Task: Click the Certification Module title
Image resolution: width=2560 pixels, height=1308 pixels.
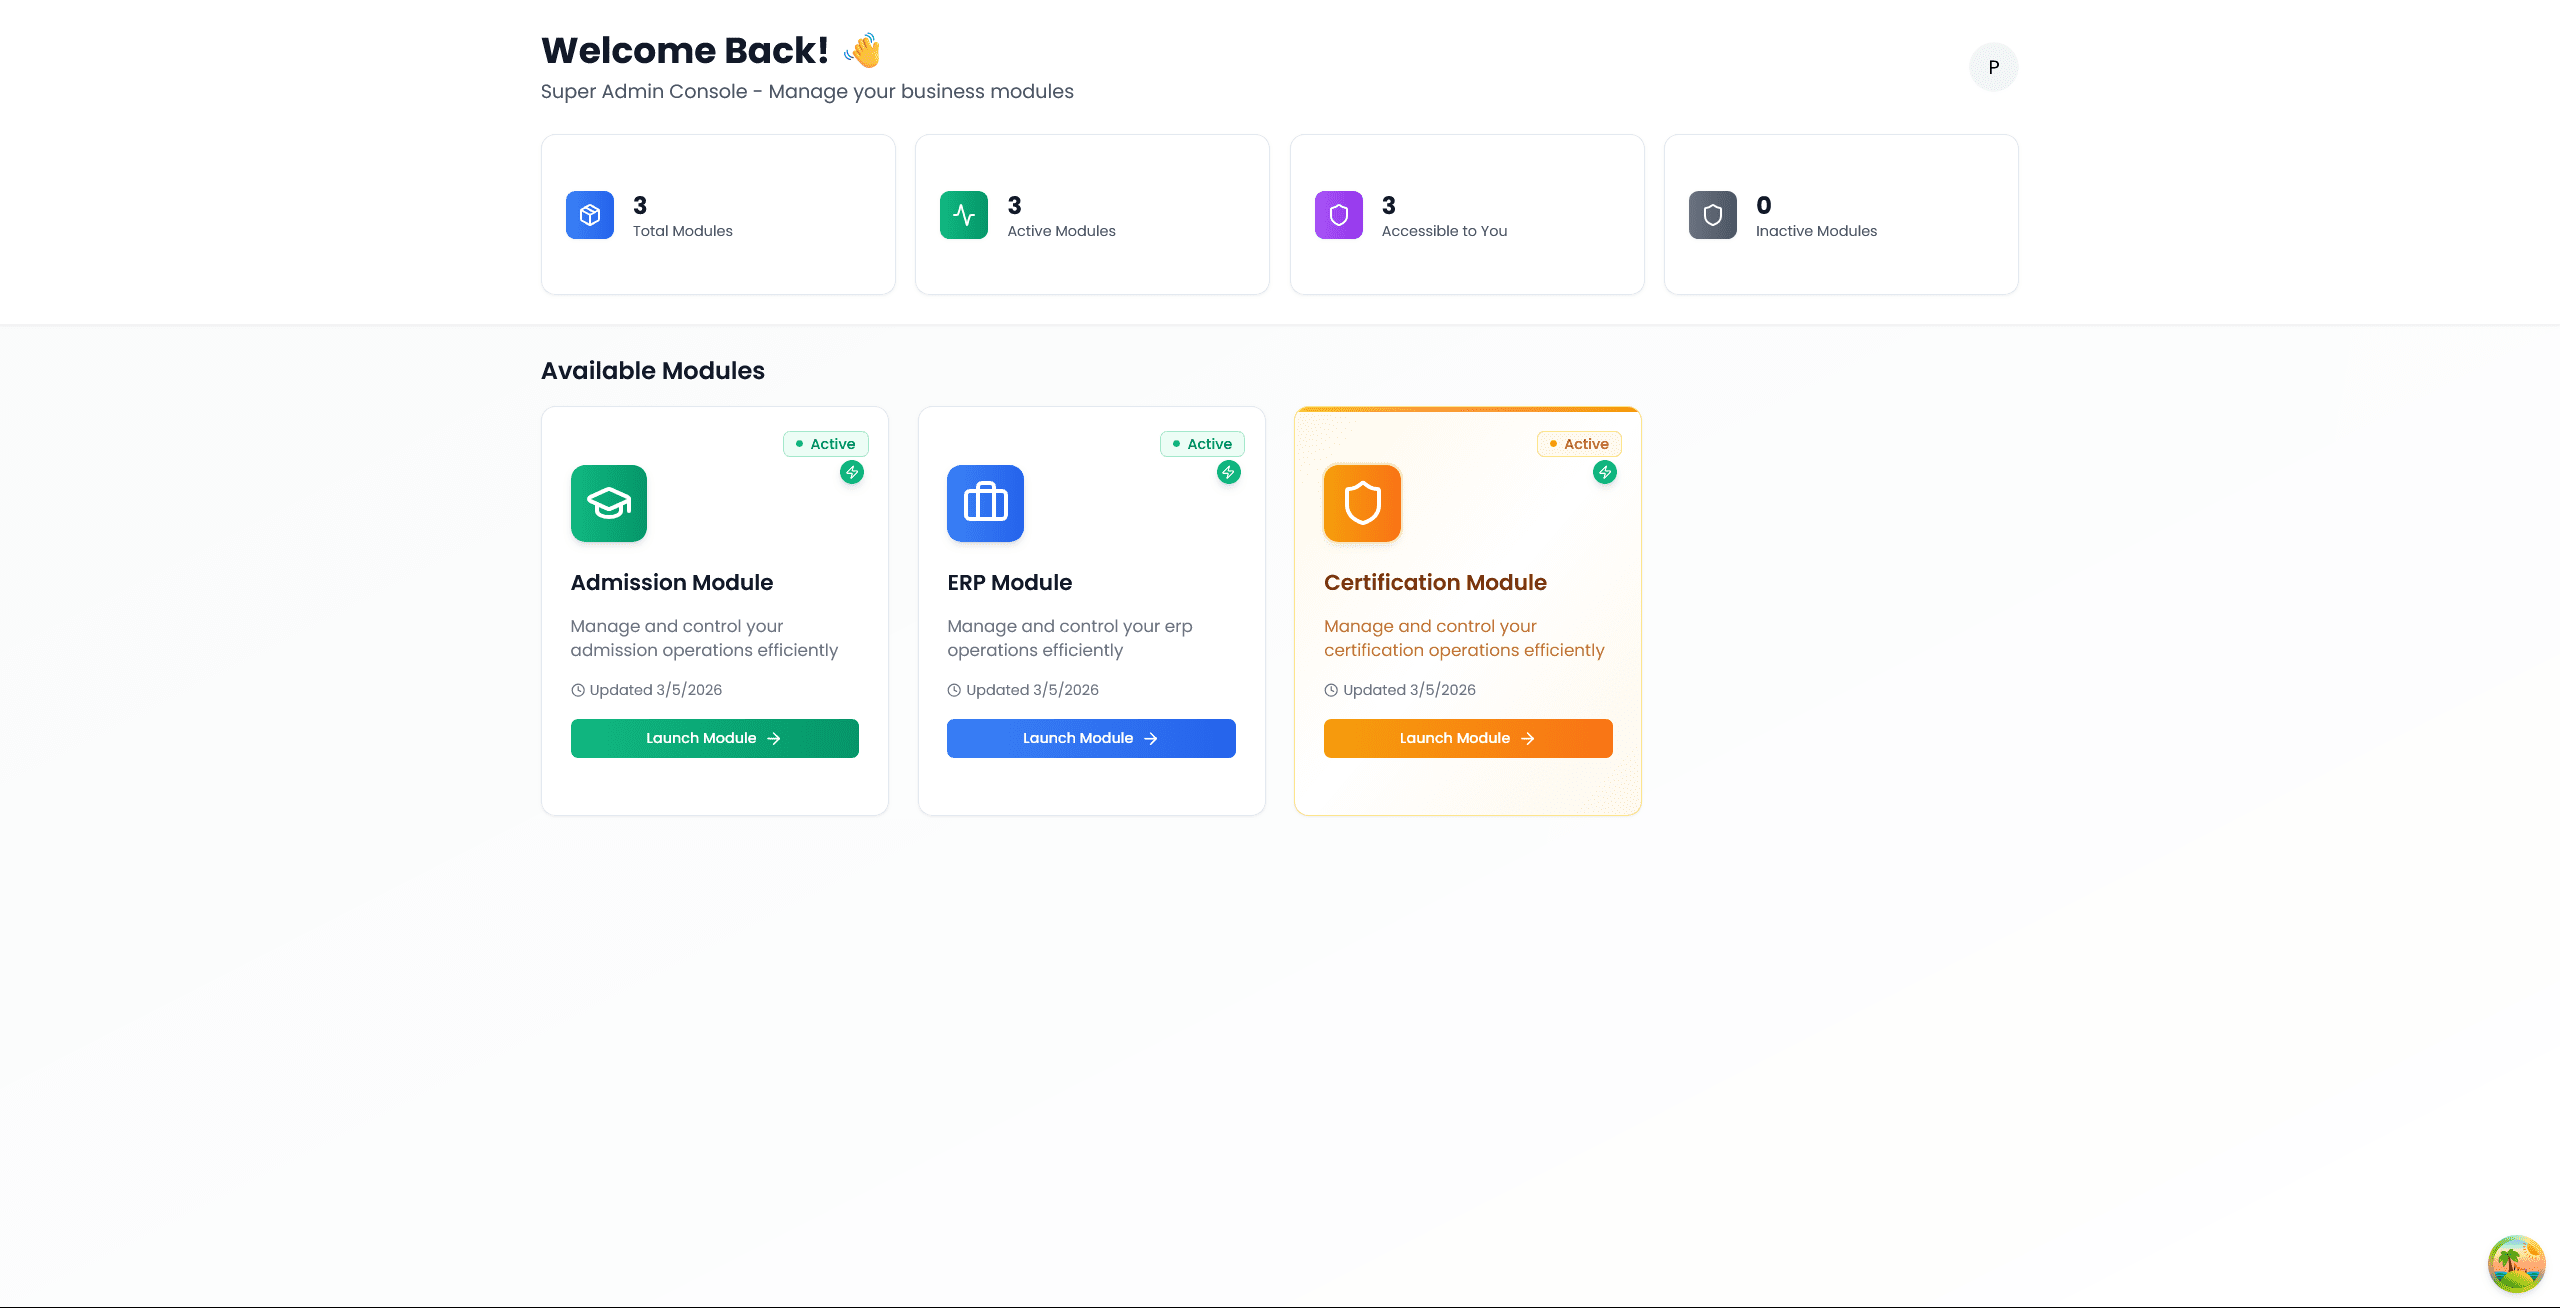Action: 1435,582
